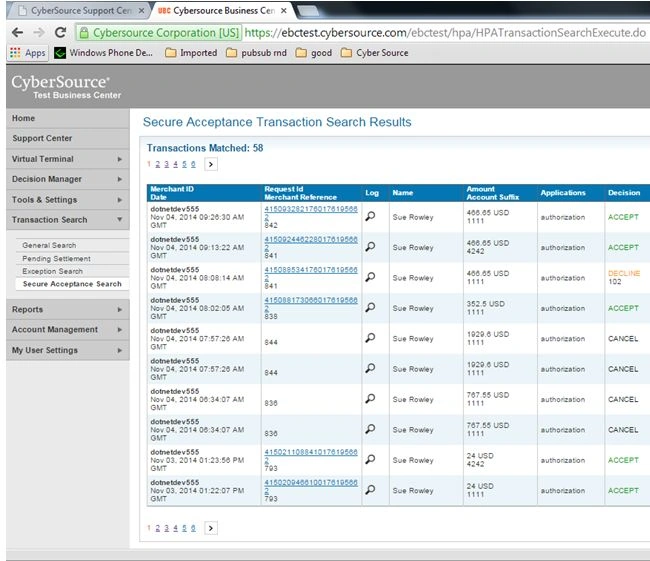Click next page arrow above the table
This screenshot has height=561, width=650.
pyautogui.click(x=211, y=165)
